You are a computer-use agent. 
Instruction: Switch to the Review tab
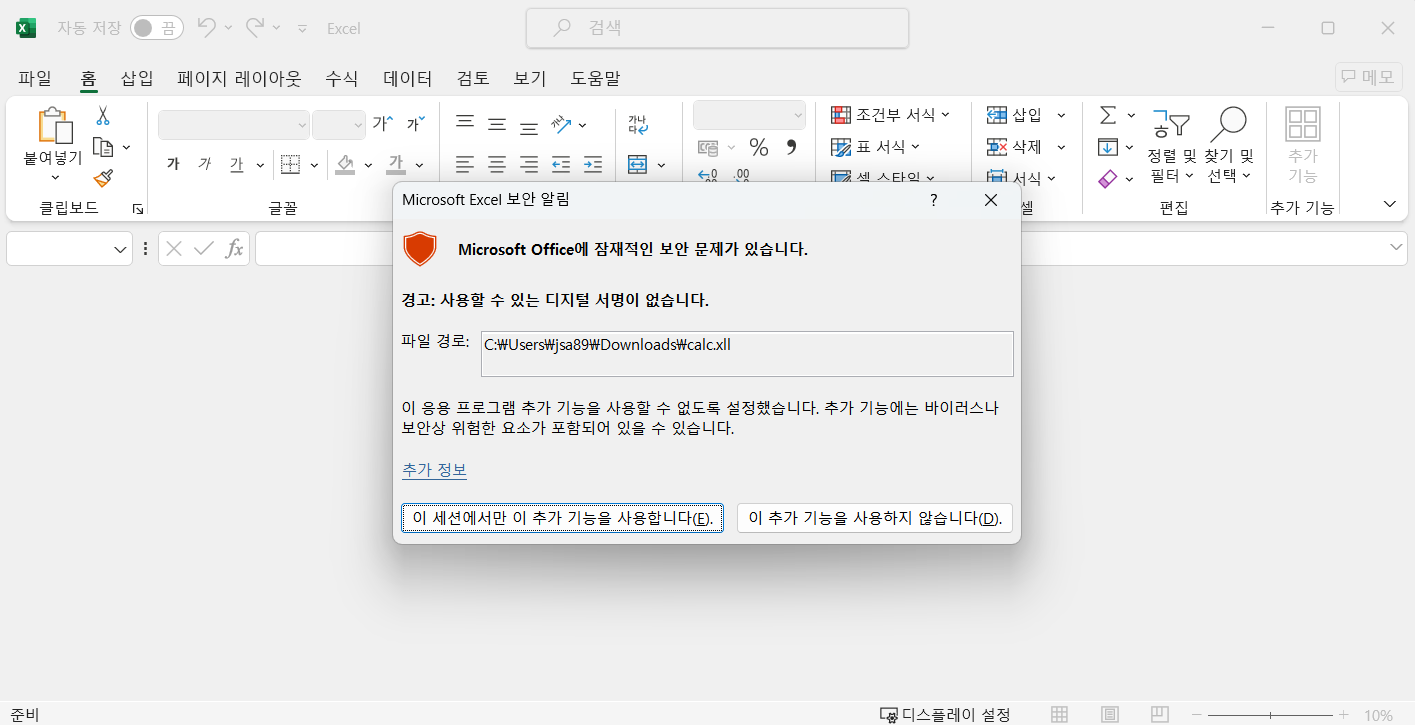click(x=473, y=78)
